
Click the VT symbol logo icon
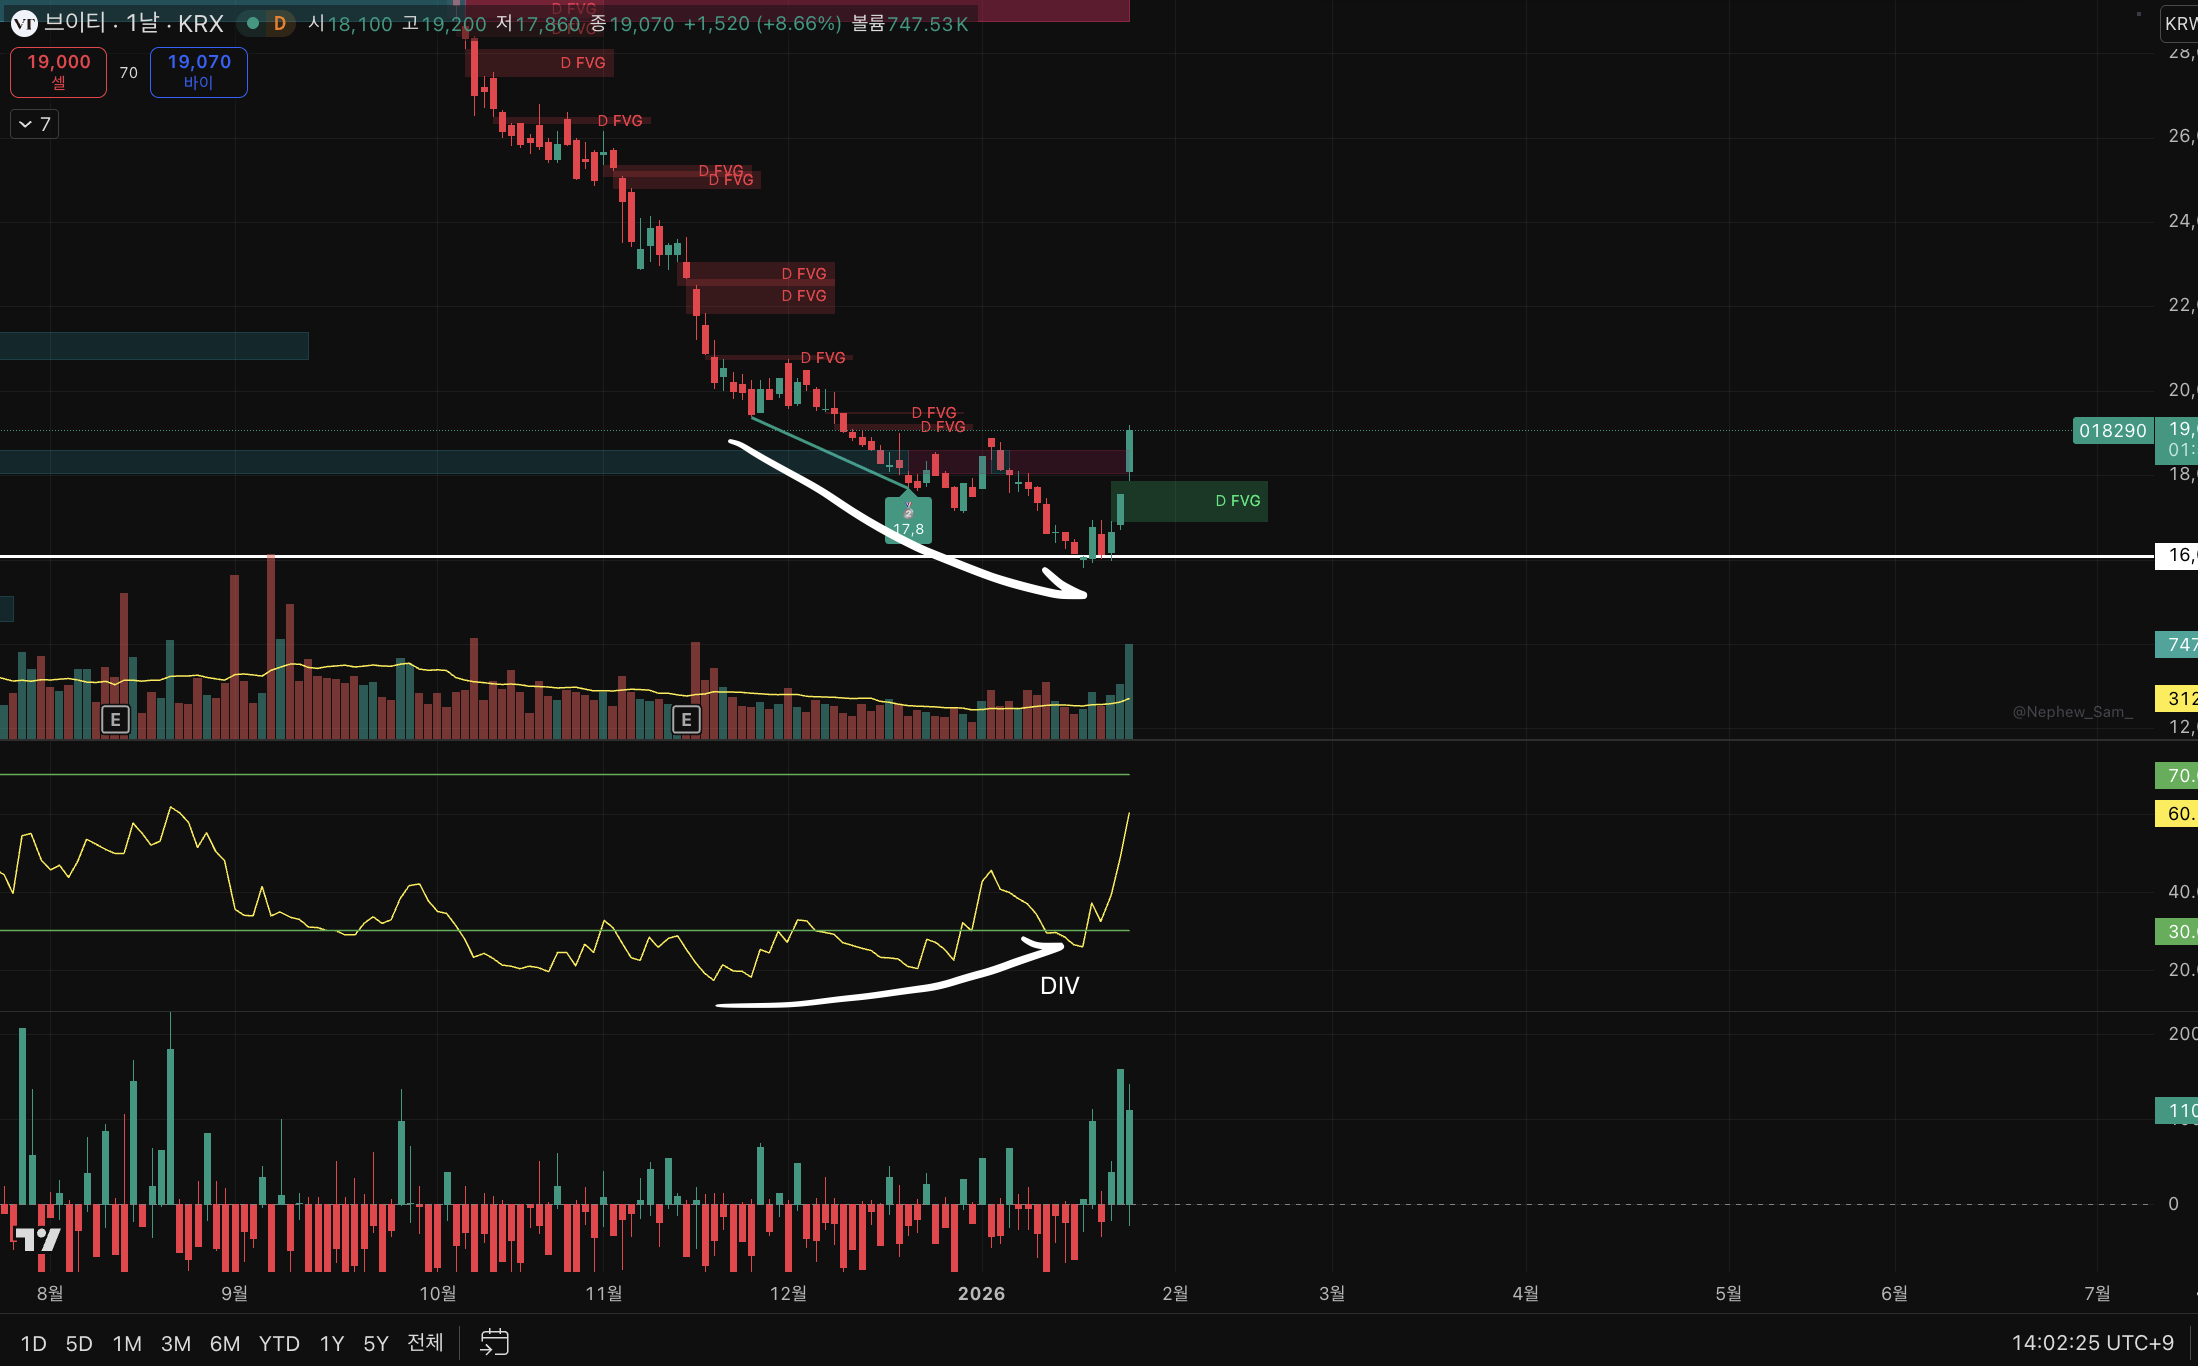tap(24, 23)
